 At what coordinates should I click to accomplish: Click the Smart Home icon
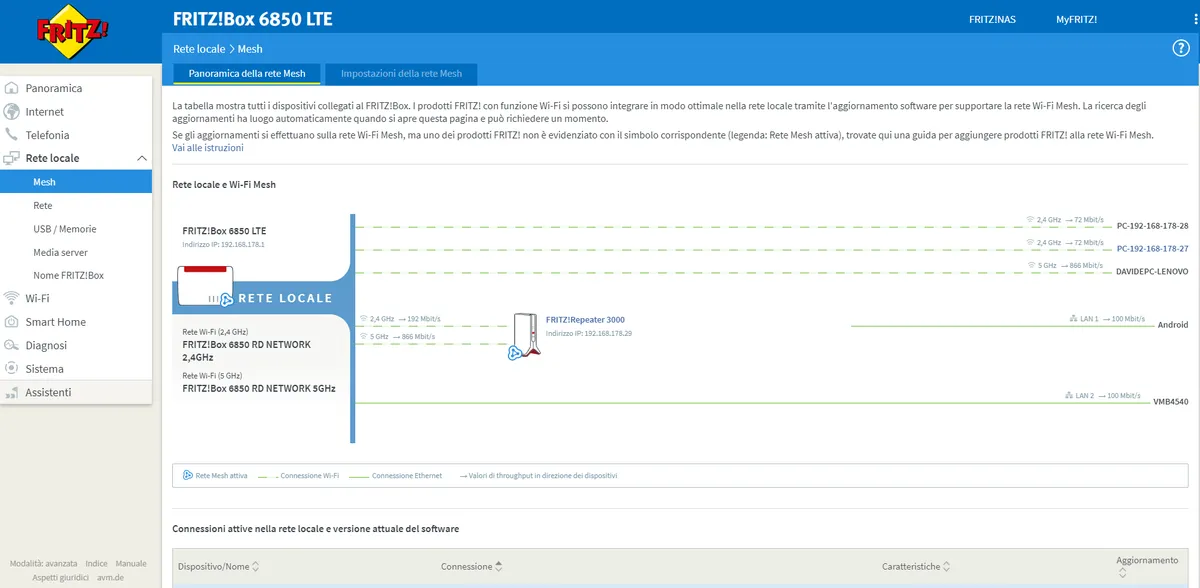point(12,322)
